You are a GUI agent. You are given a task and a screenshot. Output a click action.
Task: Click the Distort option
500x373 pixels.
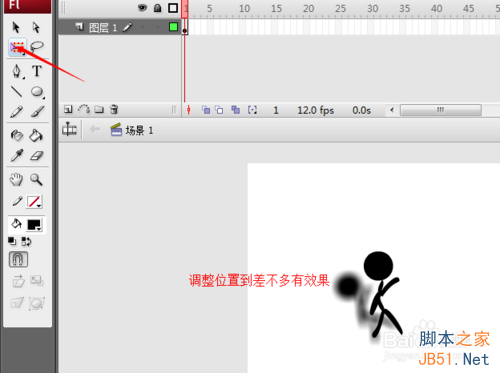17,303
